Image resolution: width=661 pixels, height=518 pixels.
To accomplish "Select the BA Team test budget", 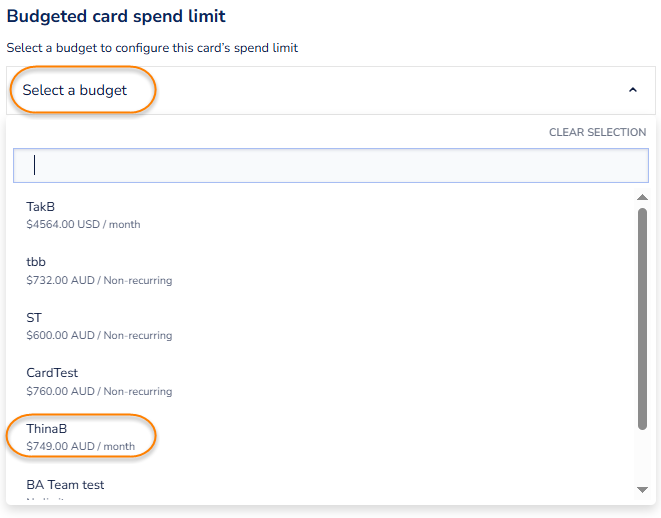I will [x=65, y=485].
